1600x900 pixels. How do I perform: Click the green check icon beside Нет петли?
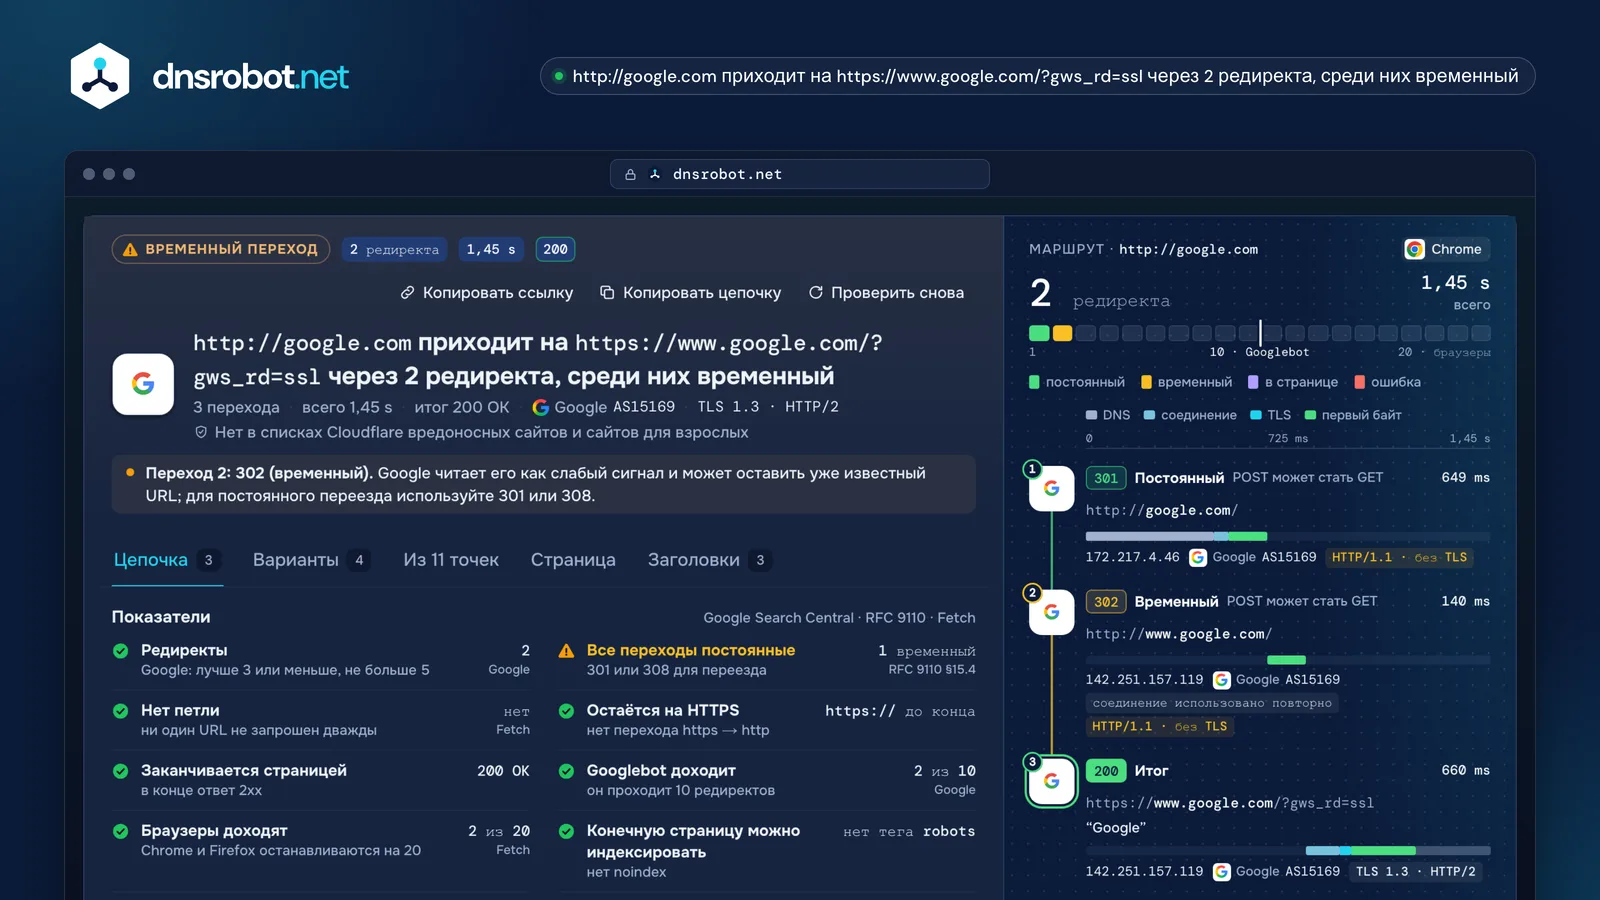tap(121, 711)
